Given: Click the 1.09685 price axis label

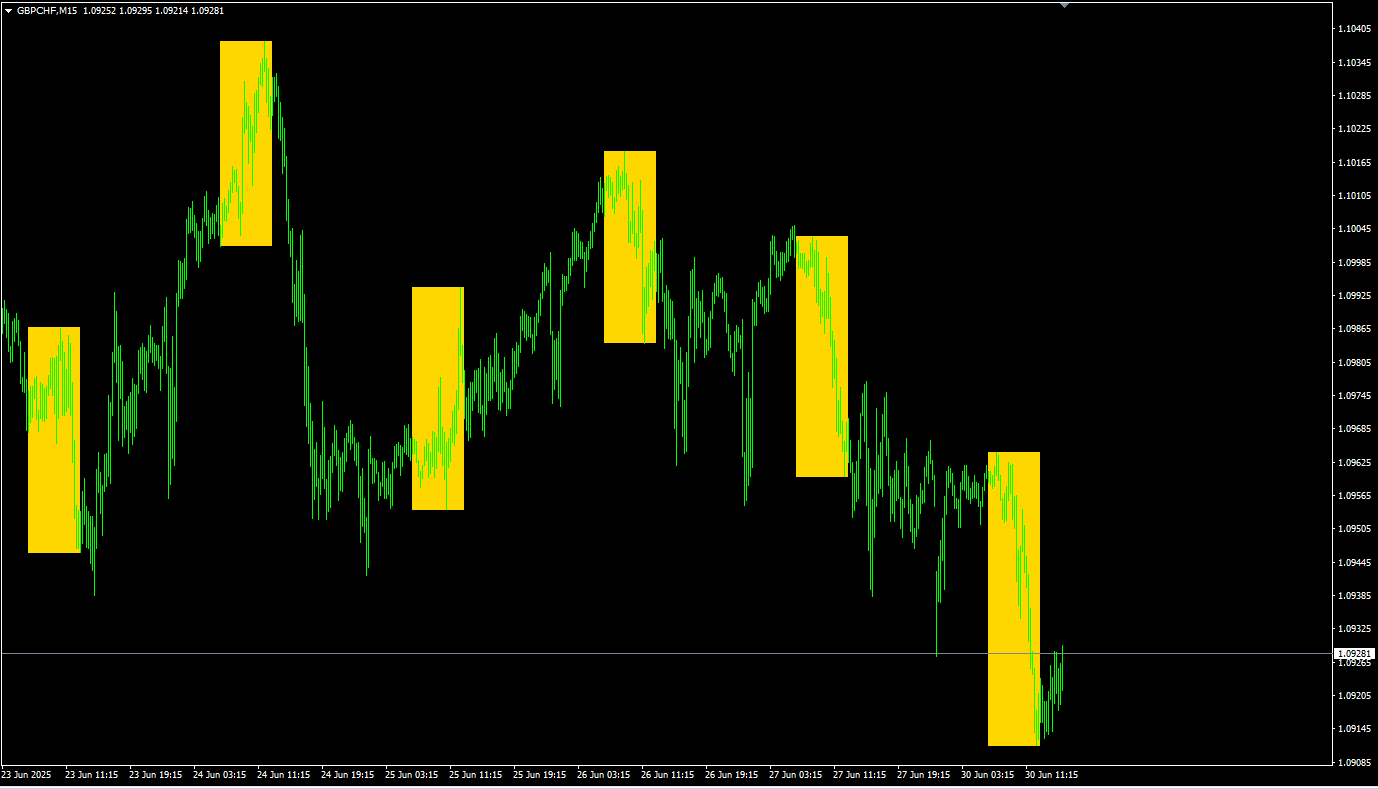Looking at the screenshot, I should tap(1355, 429).
